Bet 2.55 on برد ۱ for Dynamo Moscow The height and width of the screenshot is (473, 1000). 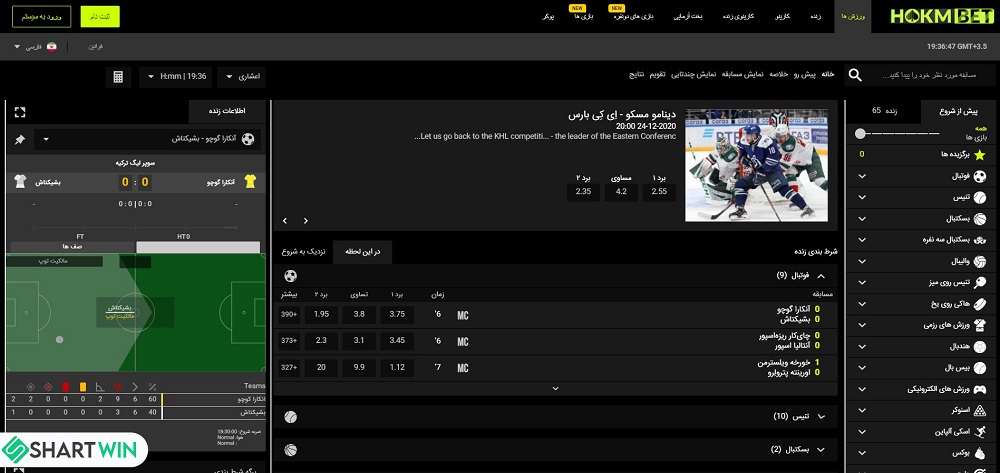tap(659, 192)
